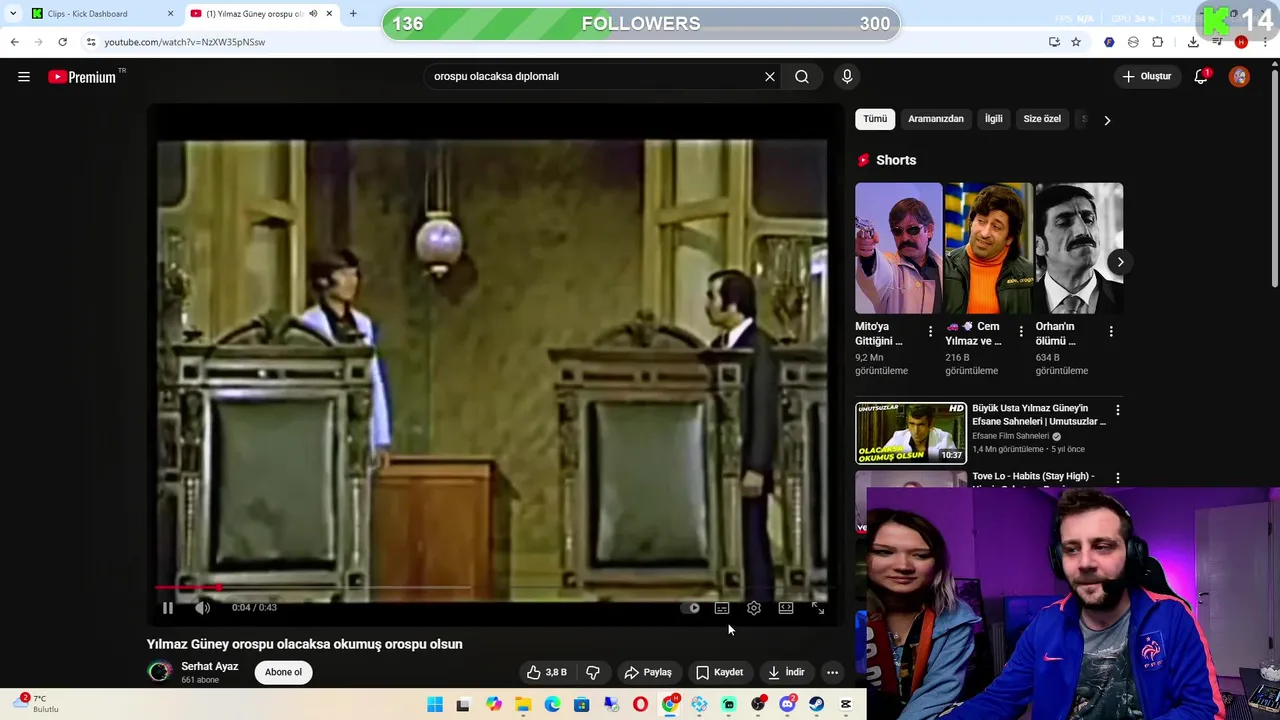The image size is (1280, 720).
Task: Switch player to theater mode
Action: pos(786,608)
